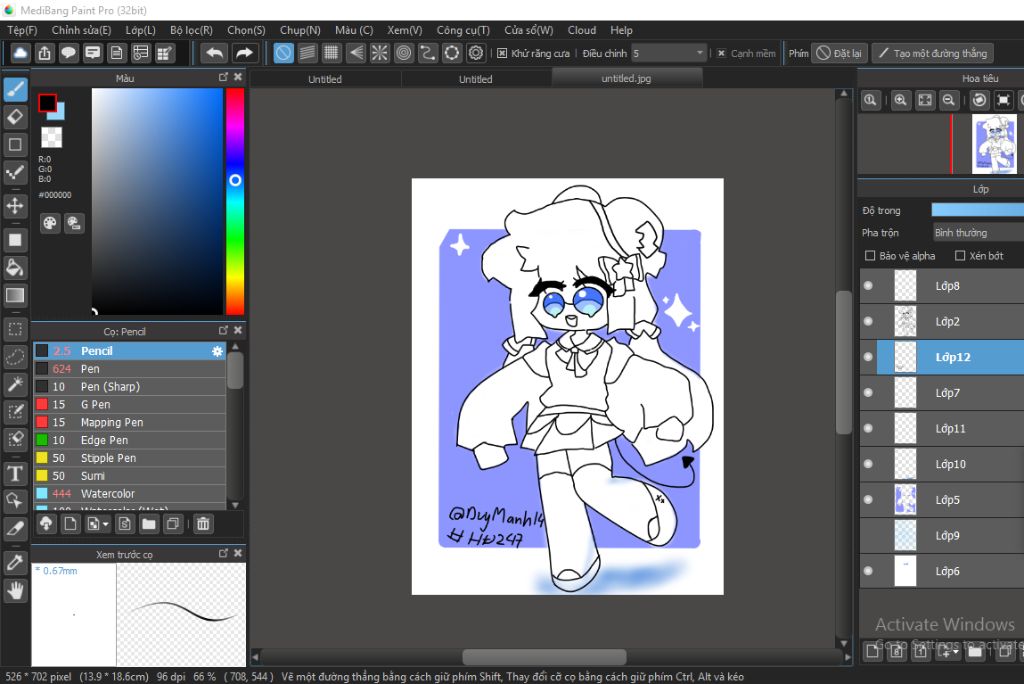Select the Hand tool

point(16,591)
